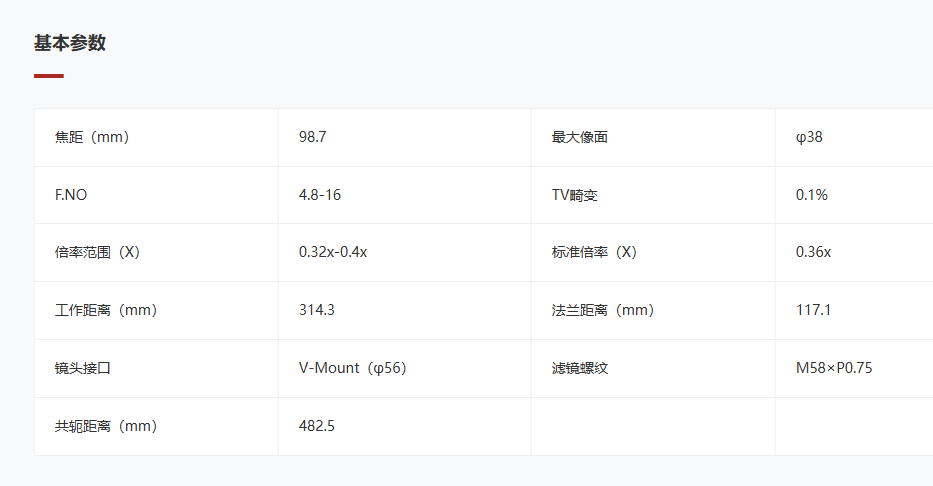Image resolution: width=933 pixels, height=486 pixels.
Task: Select the 镜头接口 label cell
Action: [x=156, y=368]
